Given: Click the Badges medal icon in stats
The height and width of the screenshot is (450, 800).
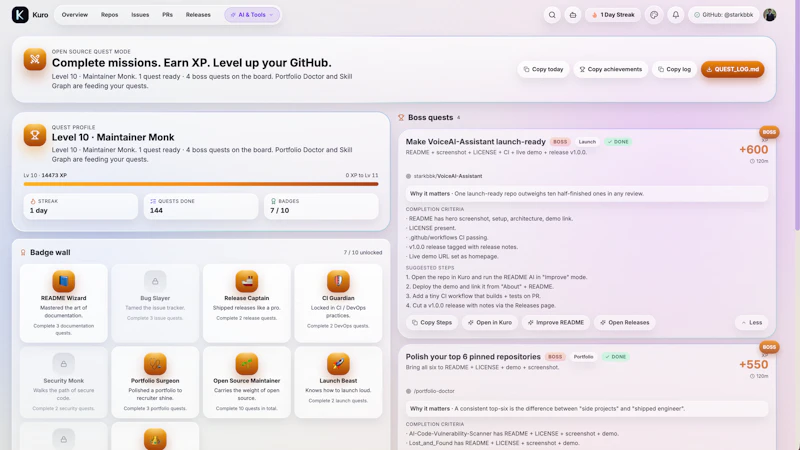Looking at the screenshot, I should click(273, 201).
